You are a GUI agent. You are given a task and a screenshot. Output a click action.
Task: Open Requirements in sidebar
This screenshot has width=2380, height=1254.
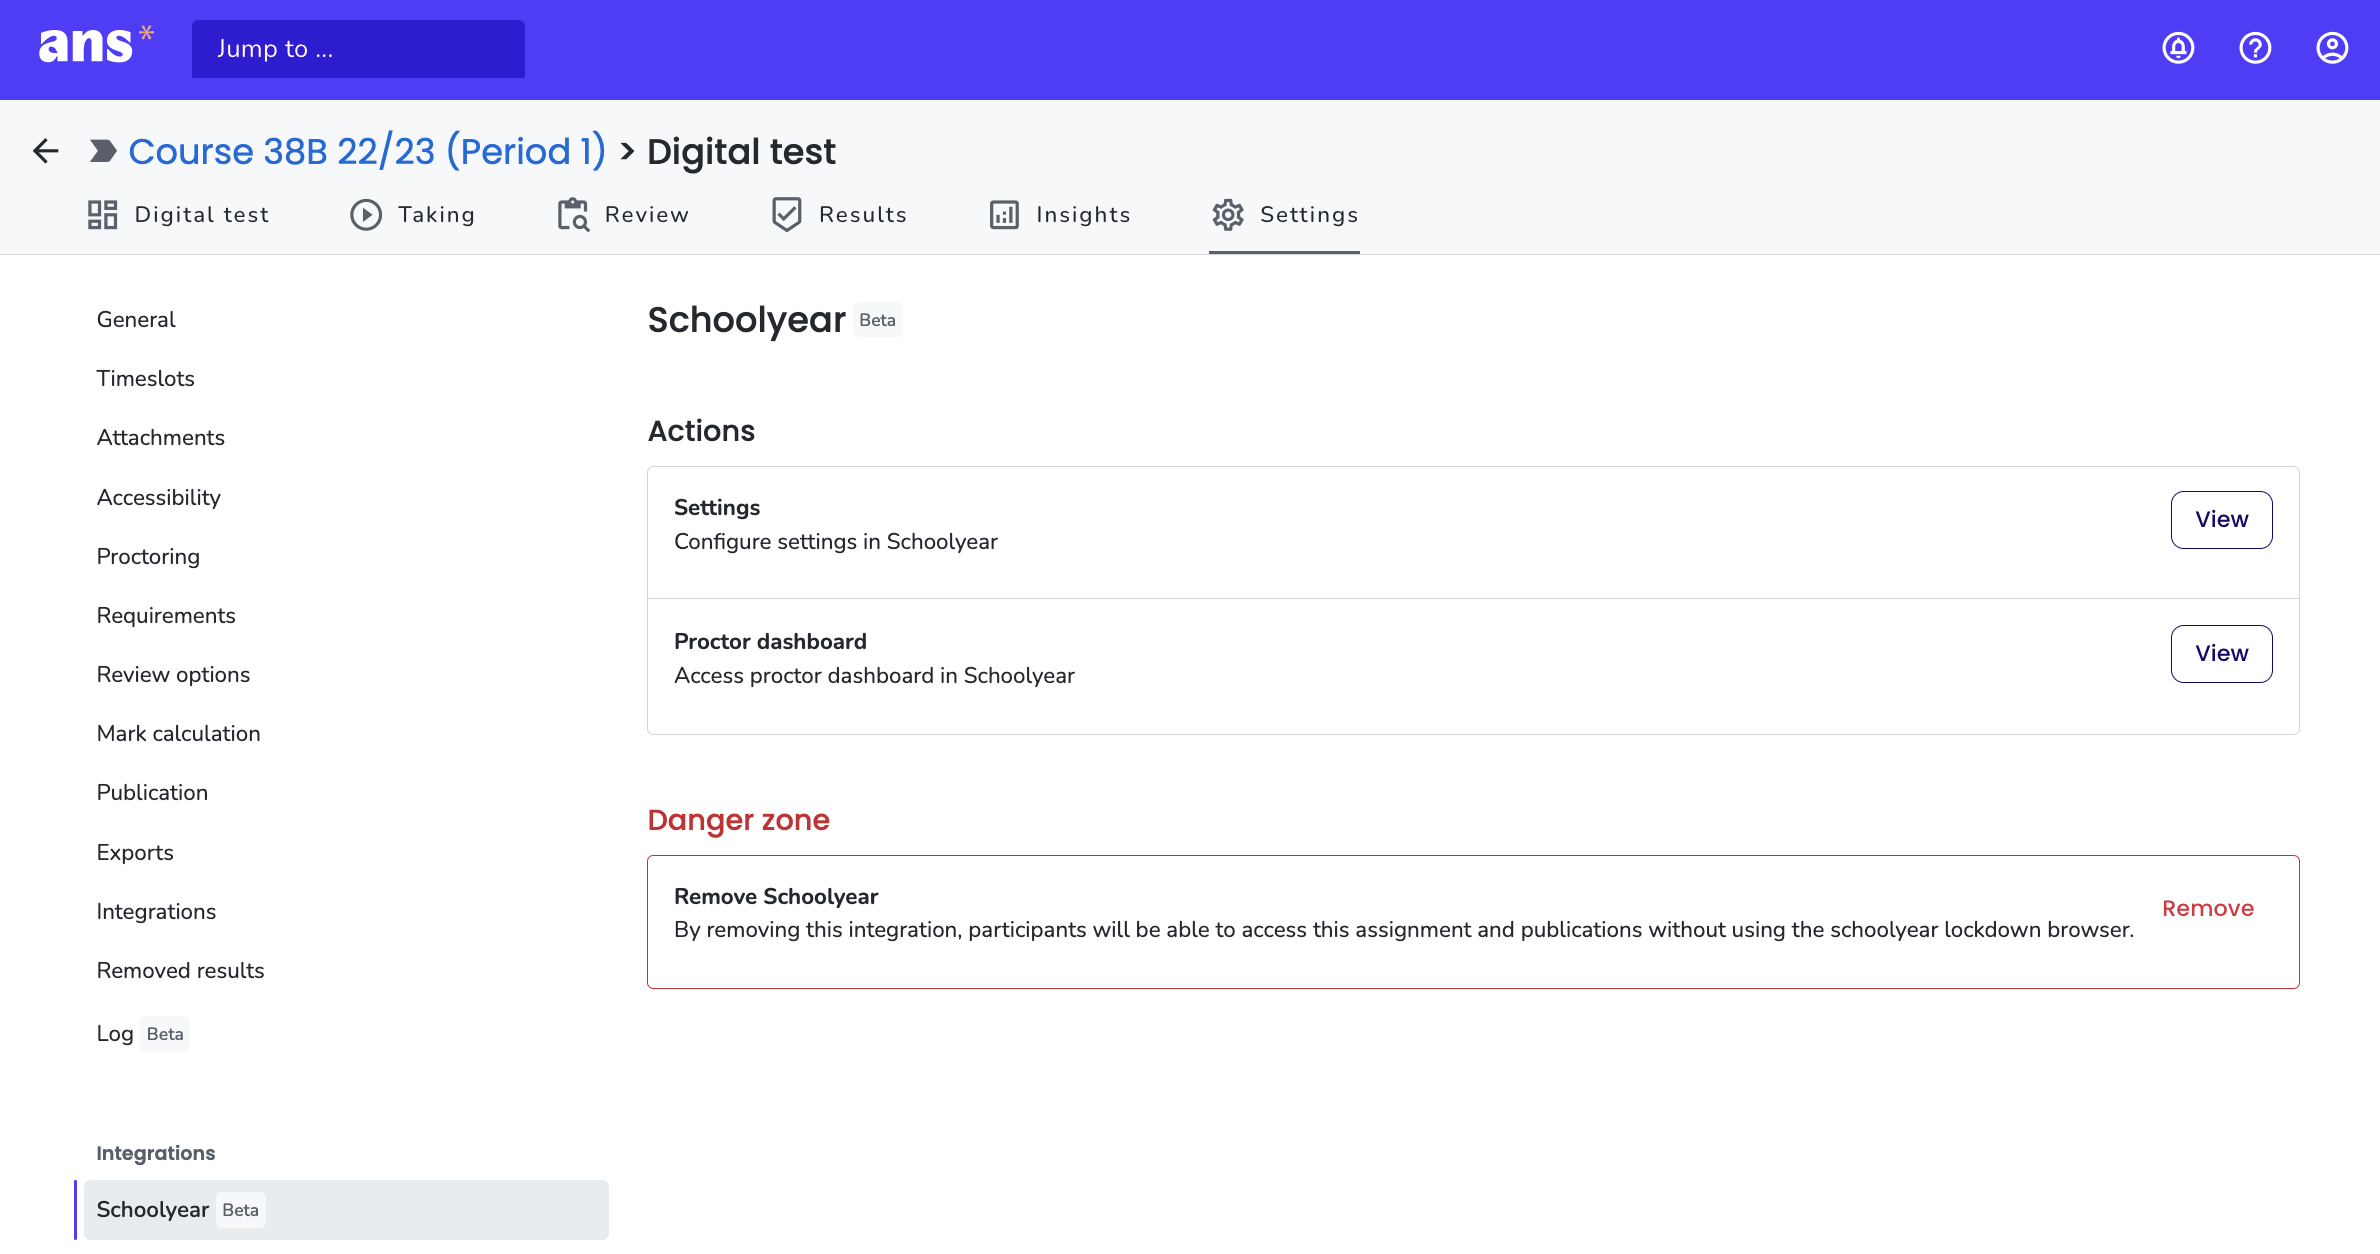coord(166,615)
